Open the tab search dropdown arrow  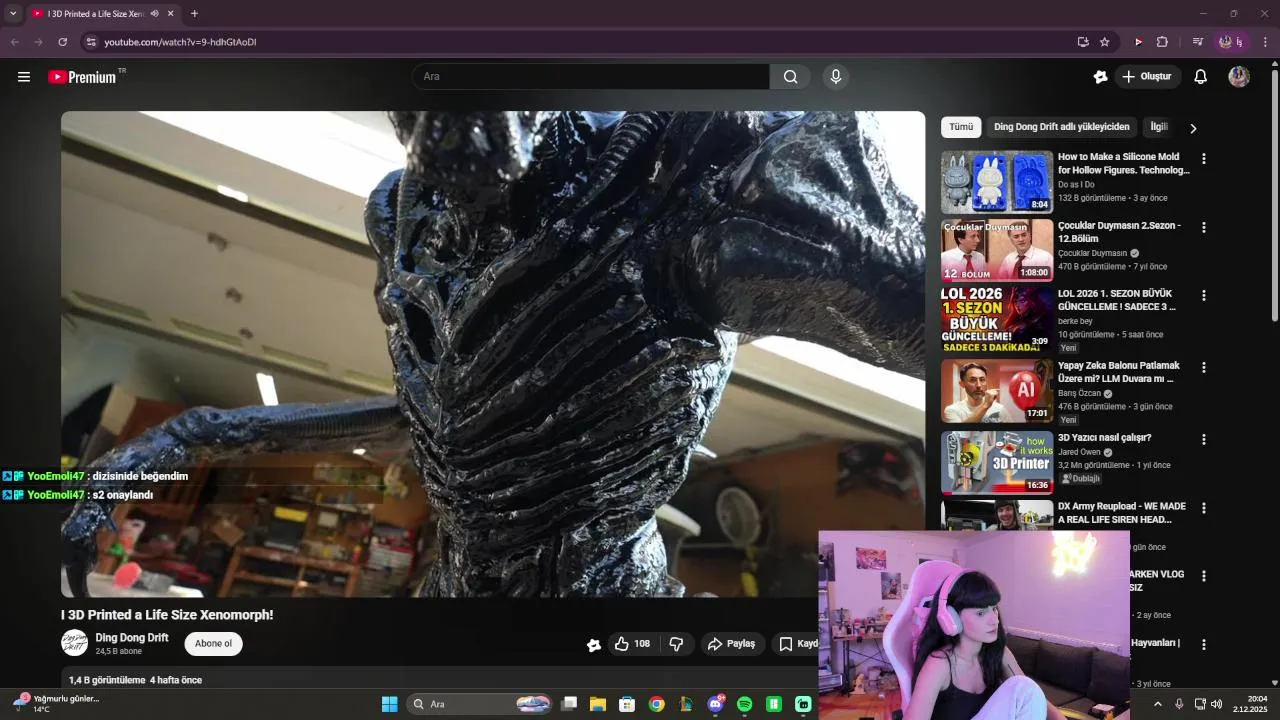tap(13, 14)
